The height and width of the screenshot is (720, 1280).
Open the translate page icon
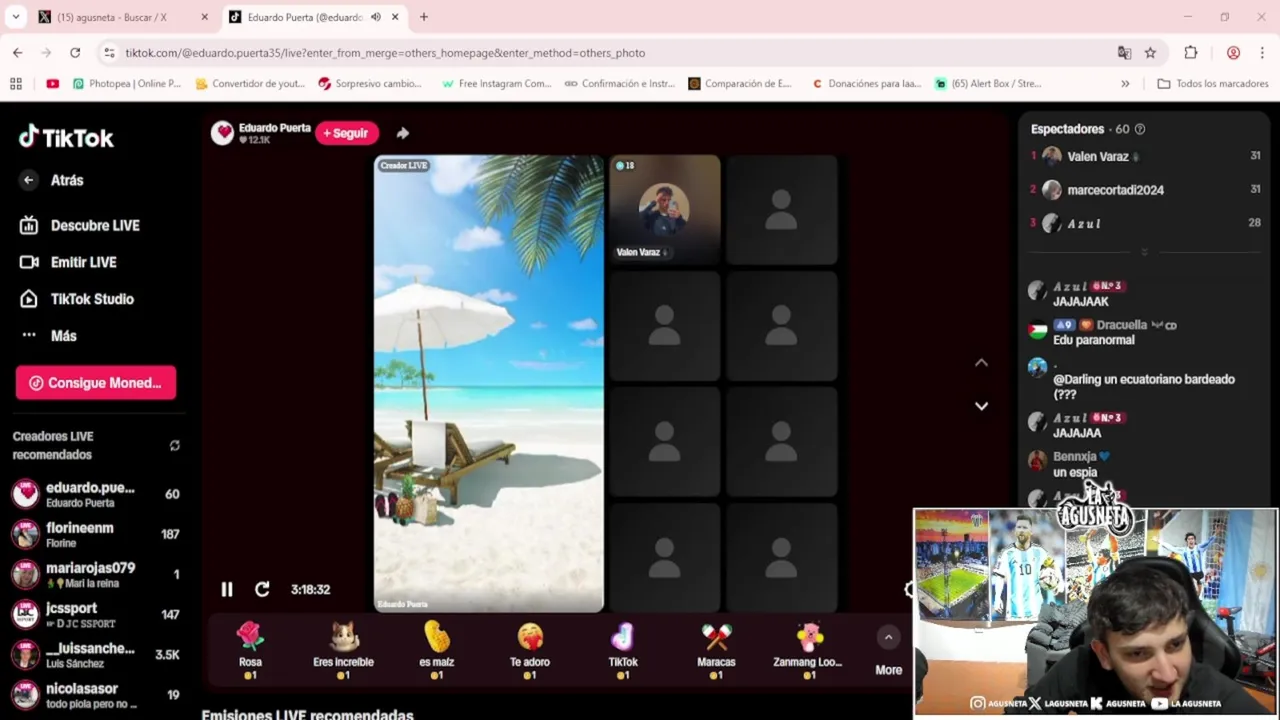coord(1124,53)
